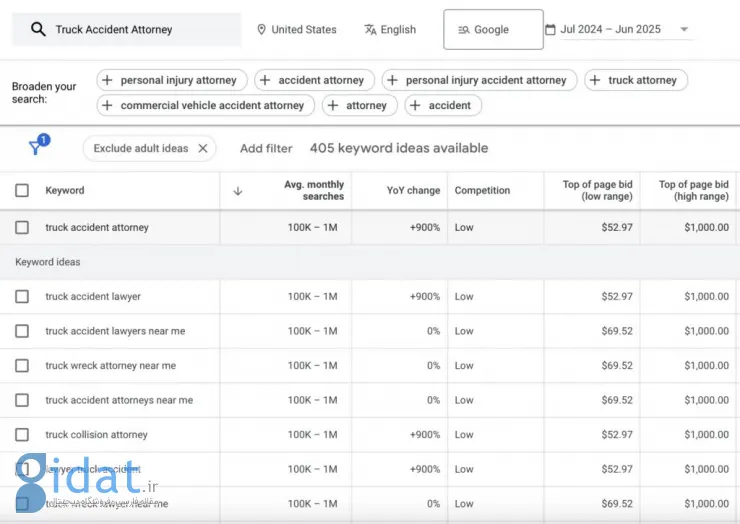The image size is (740, 524).
Task: Click the plus icon on personal injury attorney
Action: pos(107,80)
